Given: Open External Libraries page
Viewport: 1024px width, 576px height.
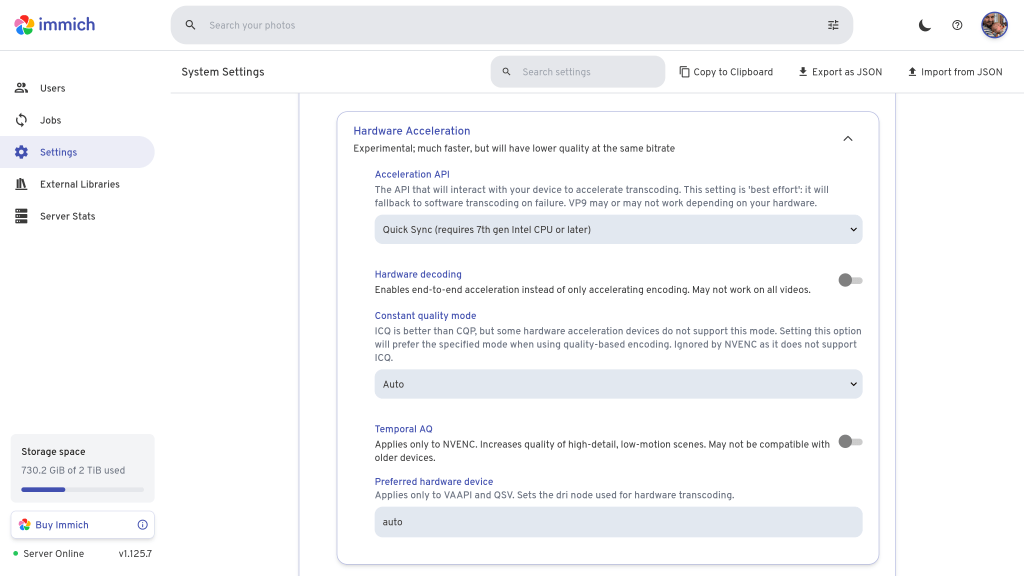Looking at the screenshot, I should coord(79,184).
